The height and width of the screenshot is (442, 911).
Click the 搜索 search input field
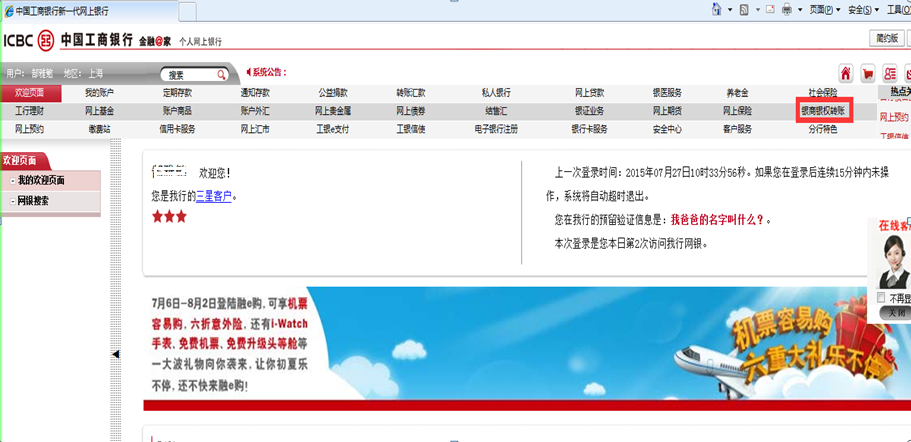187,75
